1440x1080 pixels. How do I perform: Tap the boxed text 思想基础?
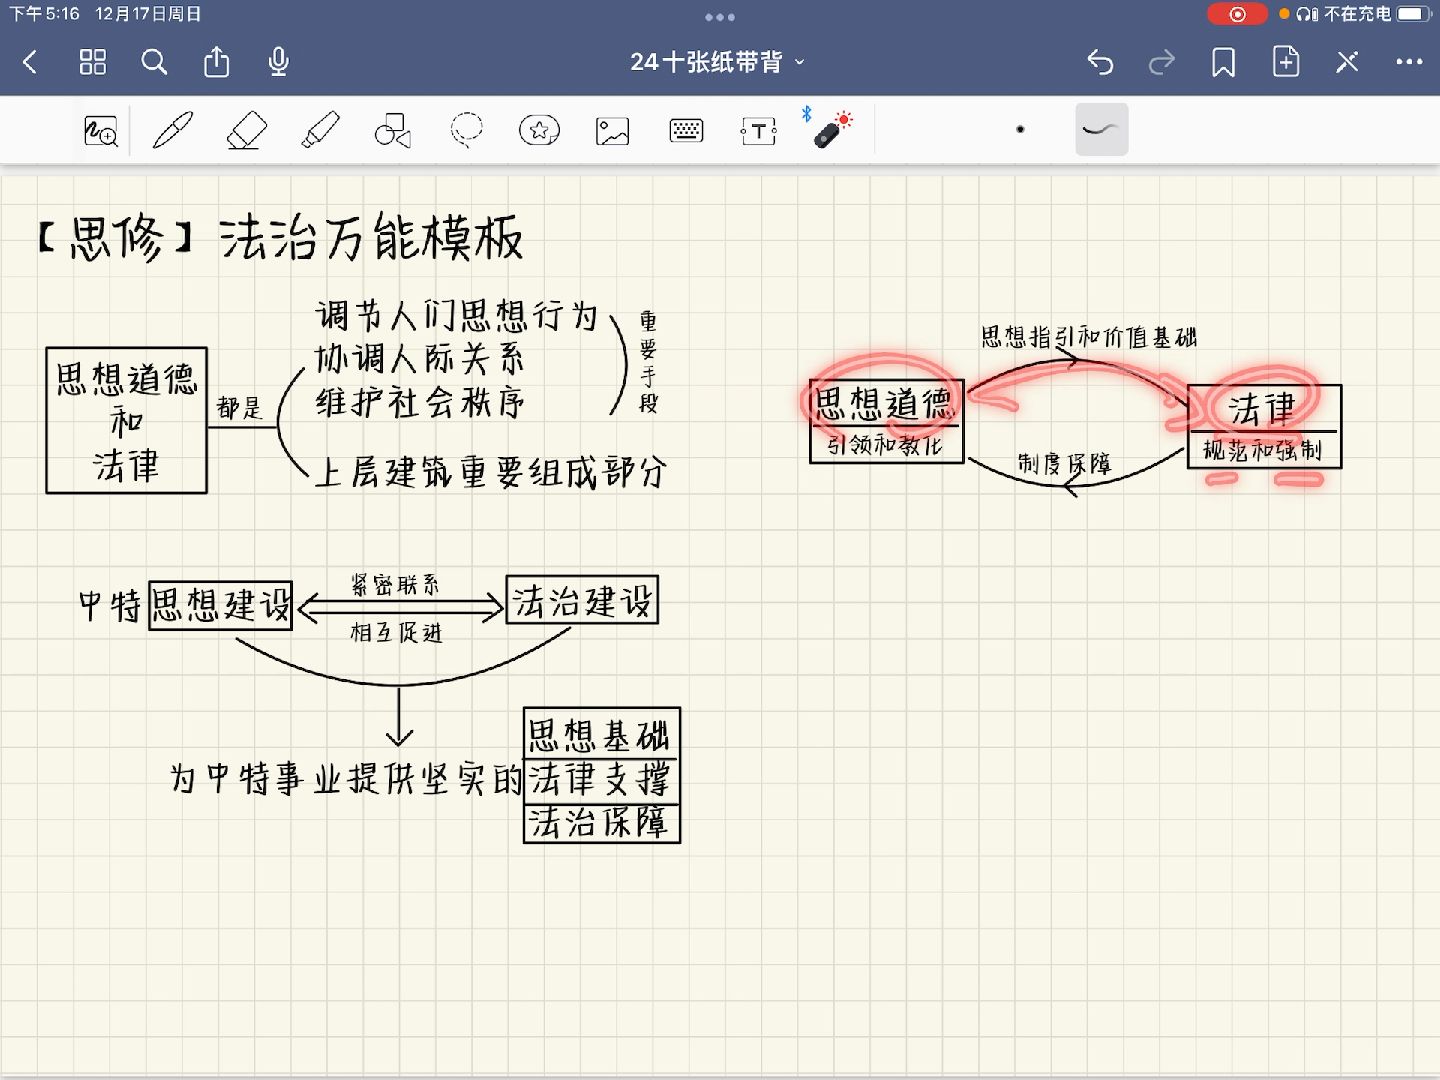(601, 735)
